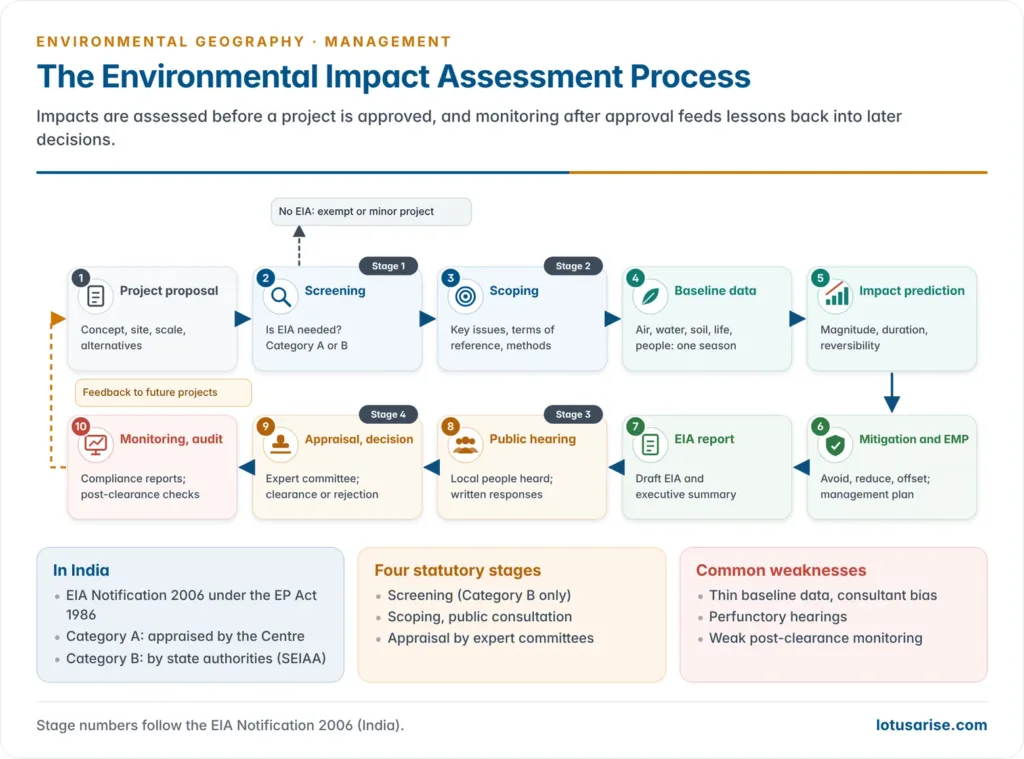Click the 'Screening' heading
The height and width of the screenshot is (759, 1024).
tap(334, 291)
